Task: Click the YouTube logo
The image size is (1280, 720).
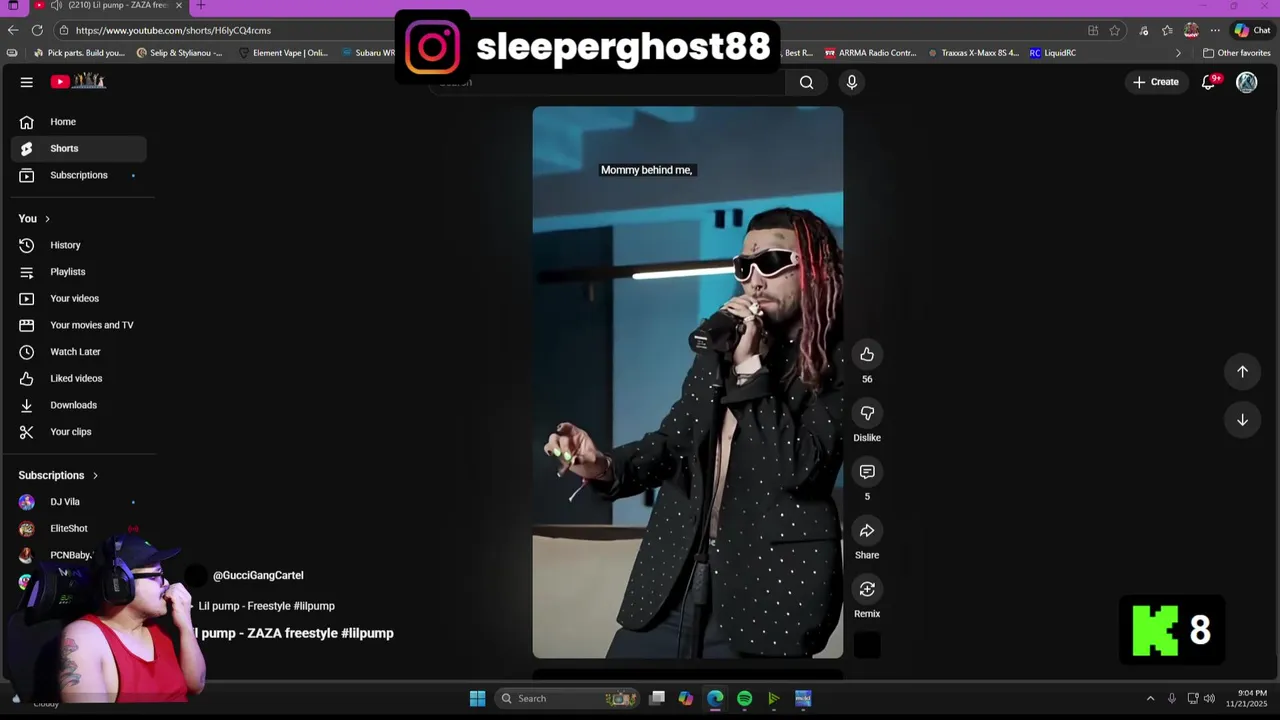Action: [x=78, y=81]
